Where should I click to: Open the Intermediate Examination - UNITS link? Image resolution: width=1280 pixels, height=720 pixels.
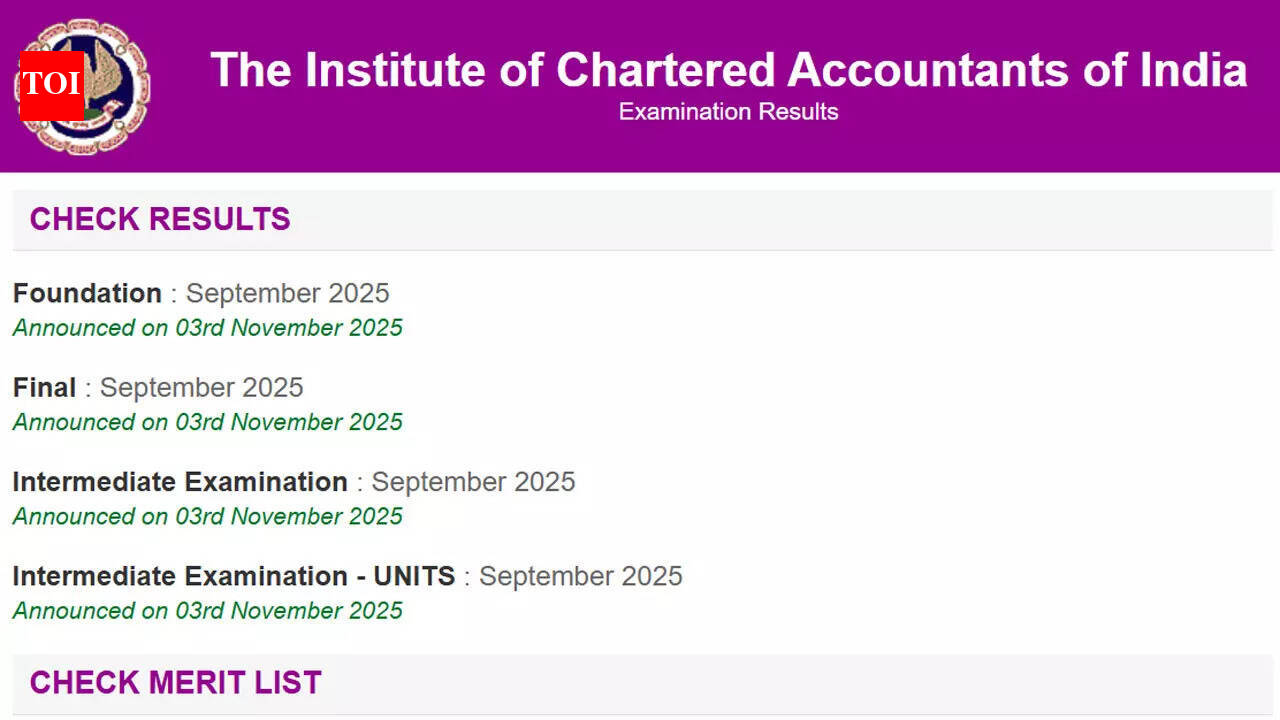click(x=233, y=576)
